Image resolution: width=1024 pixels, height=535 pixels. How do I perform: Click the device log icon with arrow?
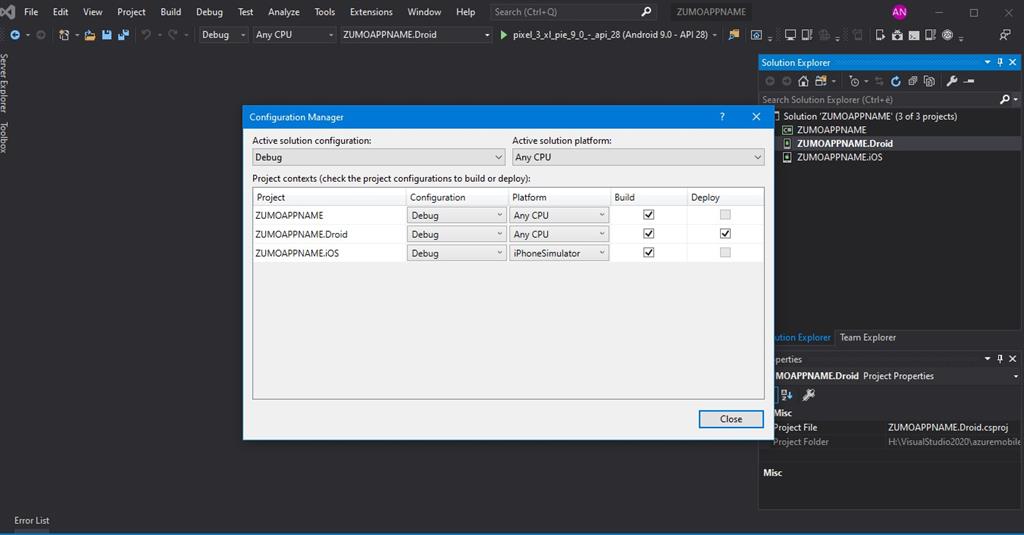tap(880, 35)
